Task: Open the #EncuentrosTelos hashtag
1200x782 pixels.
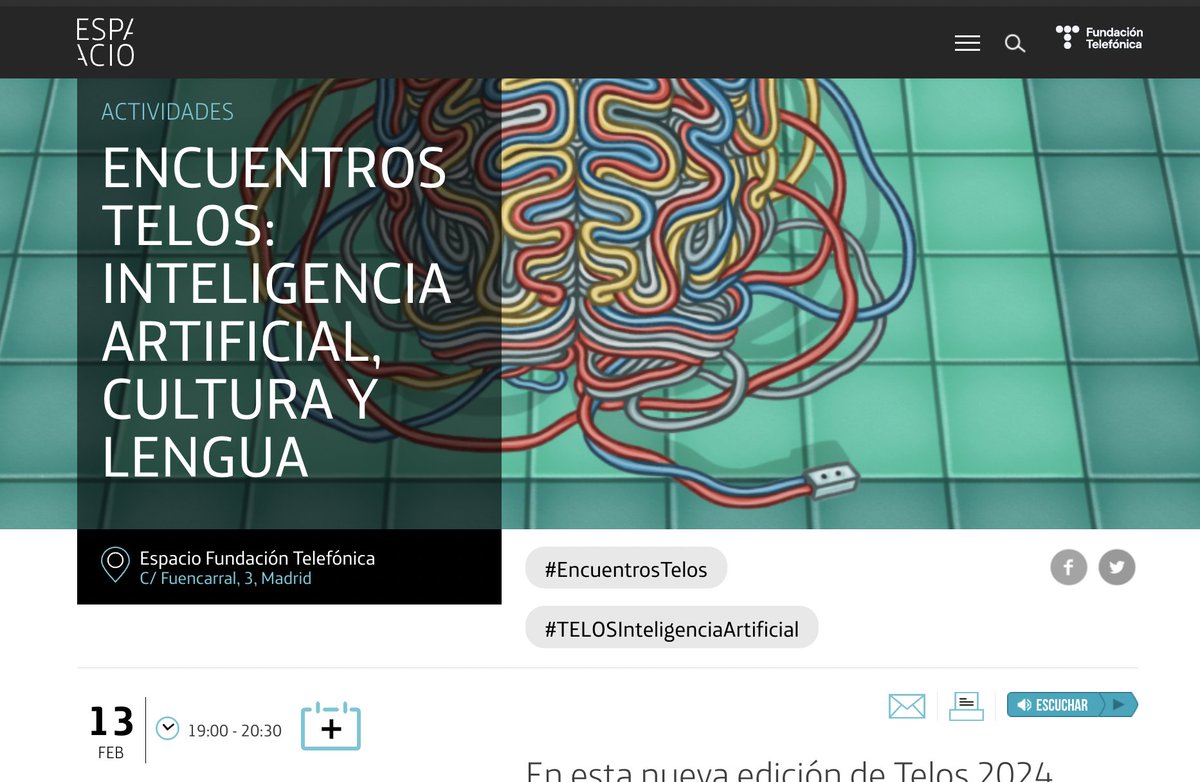Action: 626,569
